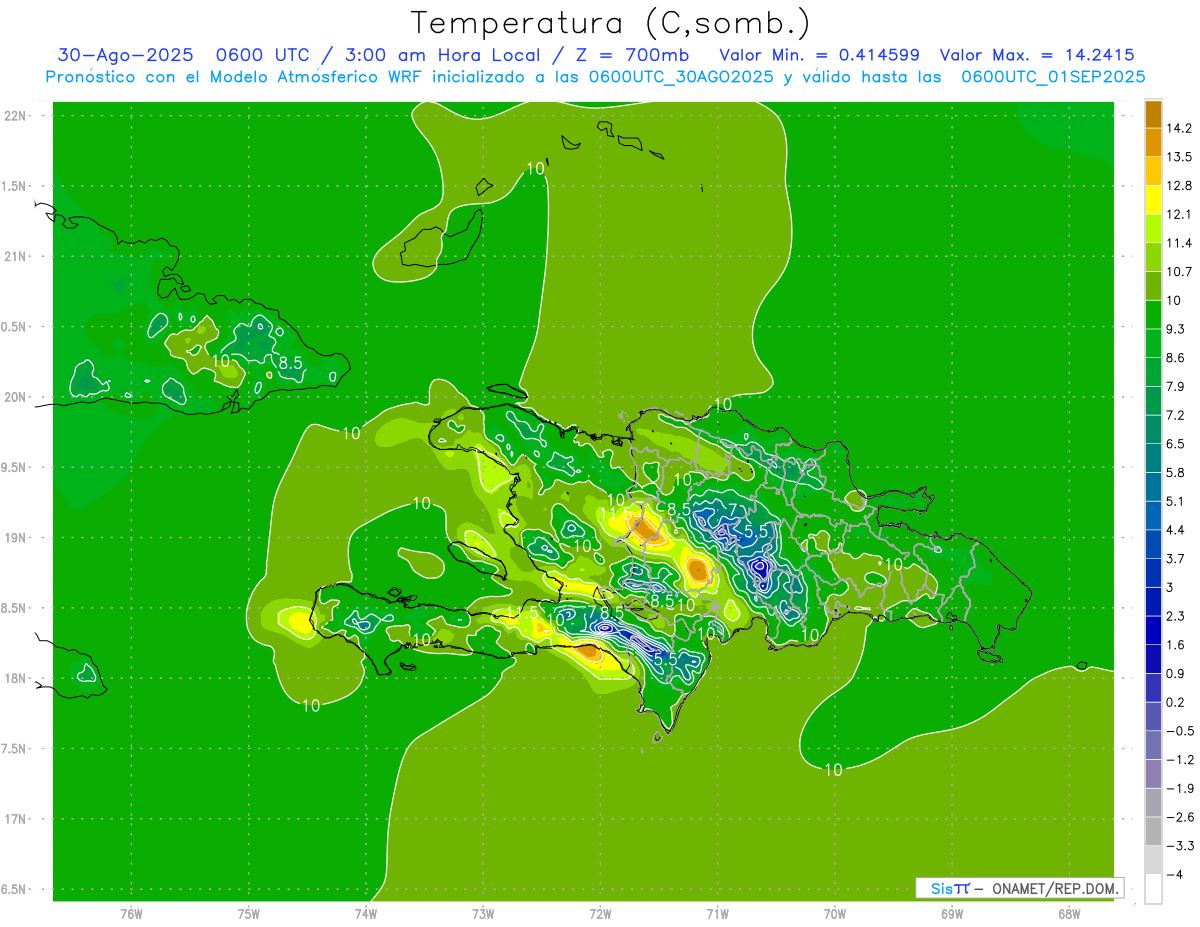Click the "7.2" color bar label

(x=1175, y=415)
